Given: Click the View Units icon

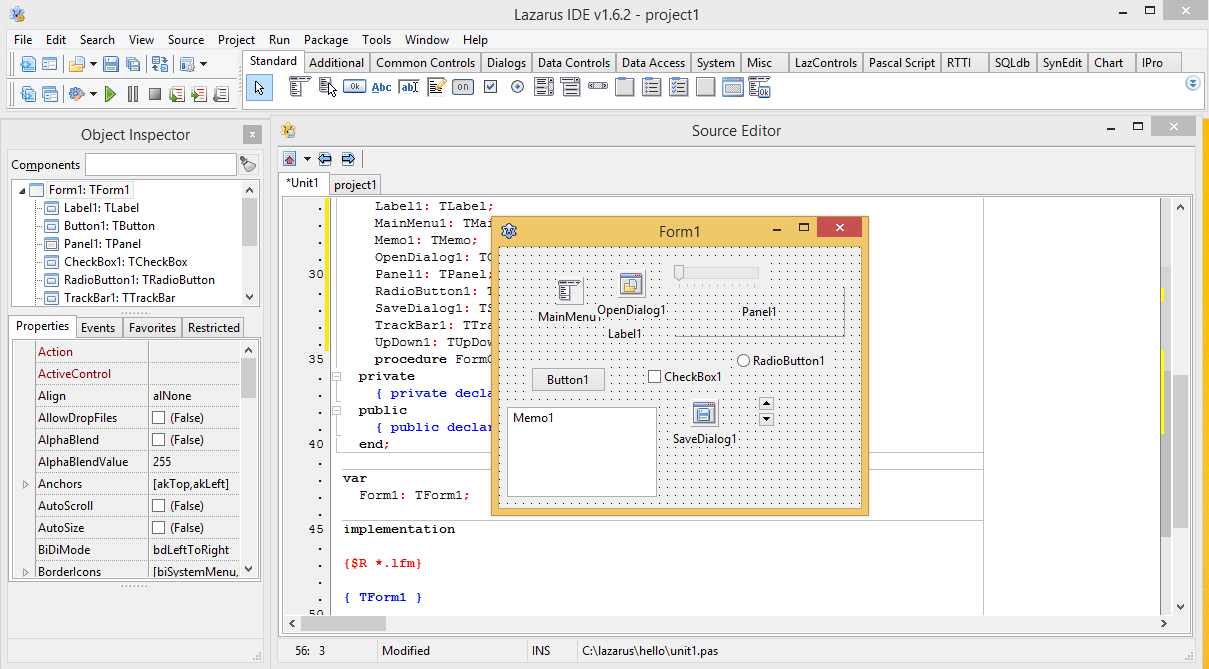Looking at the screenshot, I should 27,94.
